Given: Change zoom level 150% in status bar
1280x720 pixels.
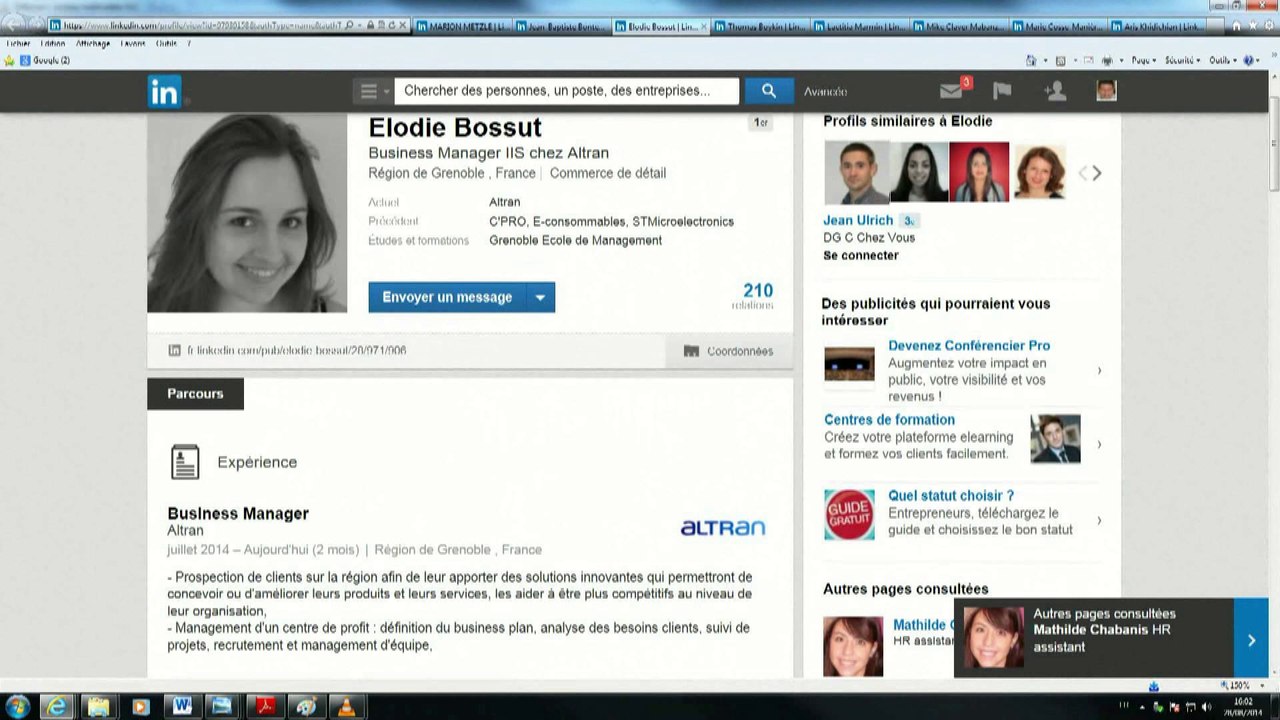Looking at the screenshot, I should 1239,685.
